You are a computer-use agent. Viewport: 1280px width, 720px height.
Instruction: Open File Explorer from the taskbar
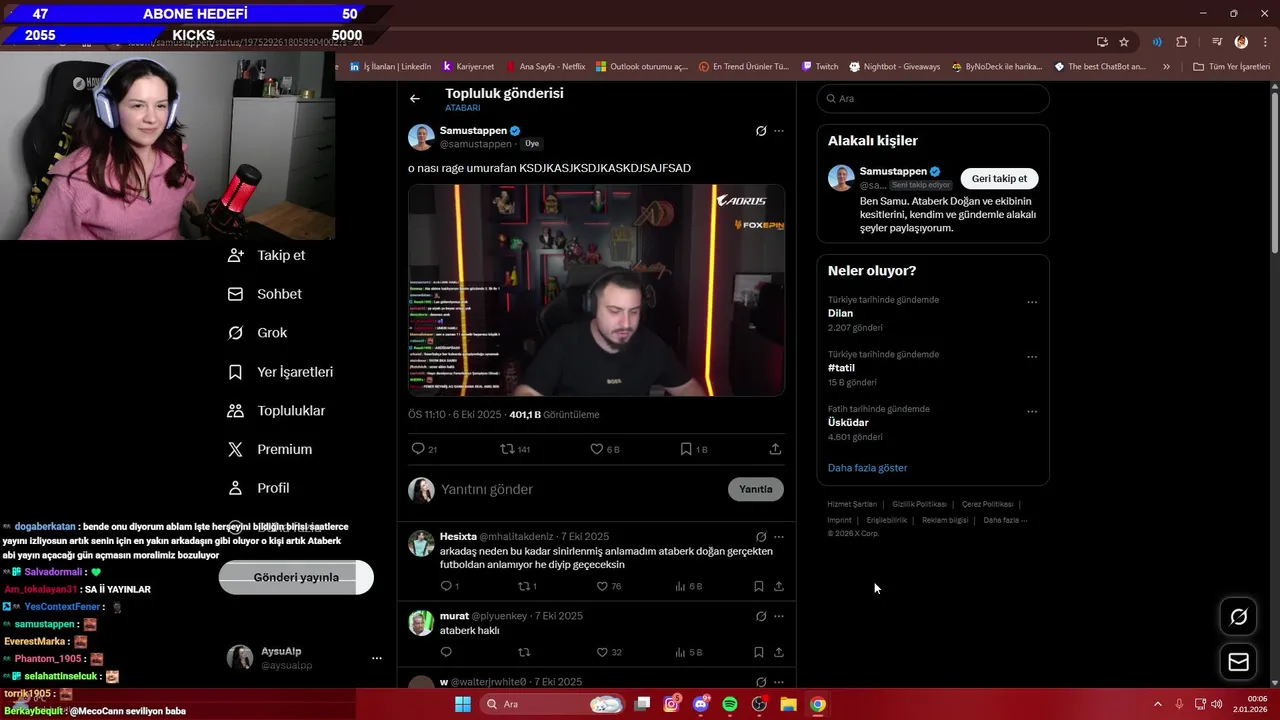788,704
